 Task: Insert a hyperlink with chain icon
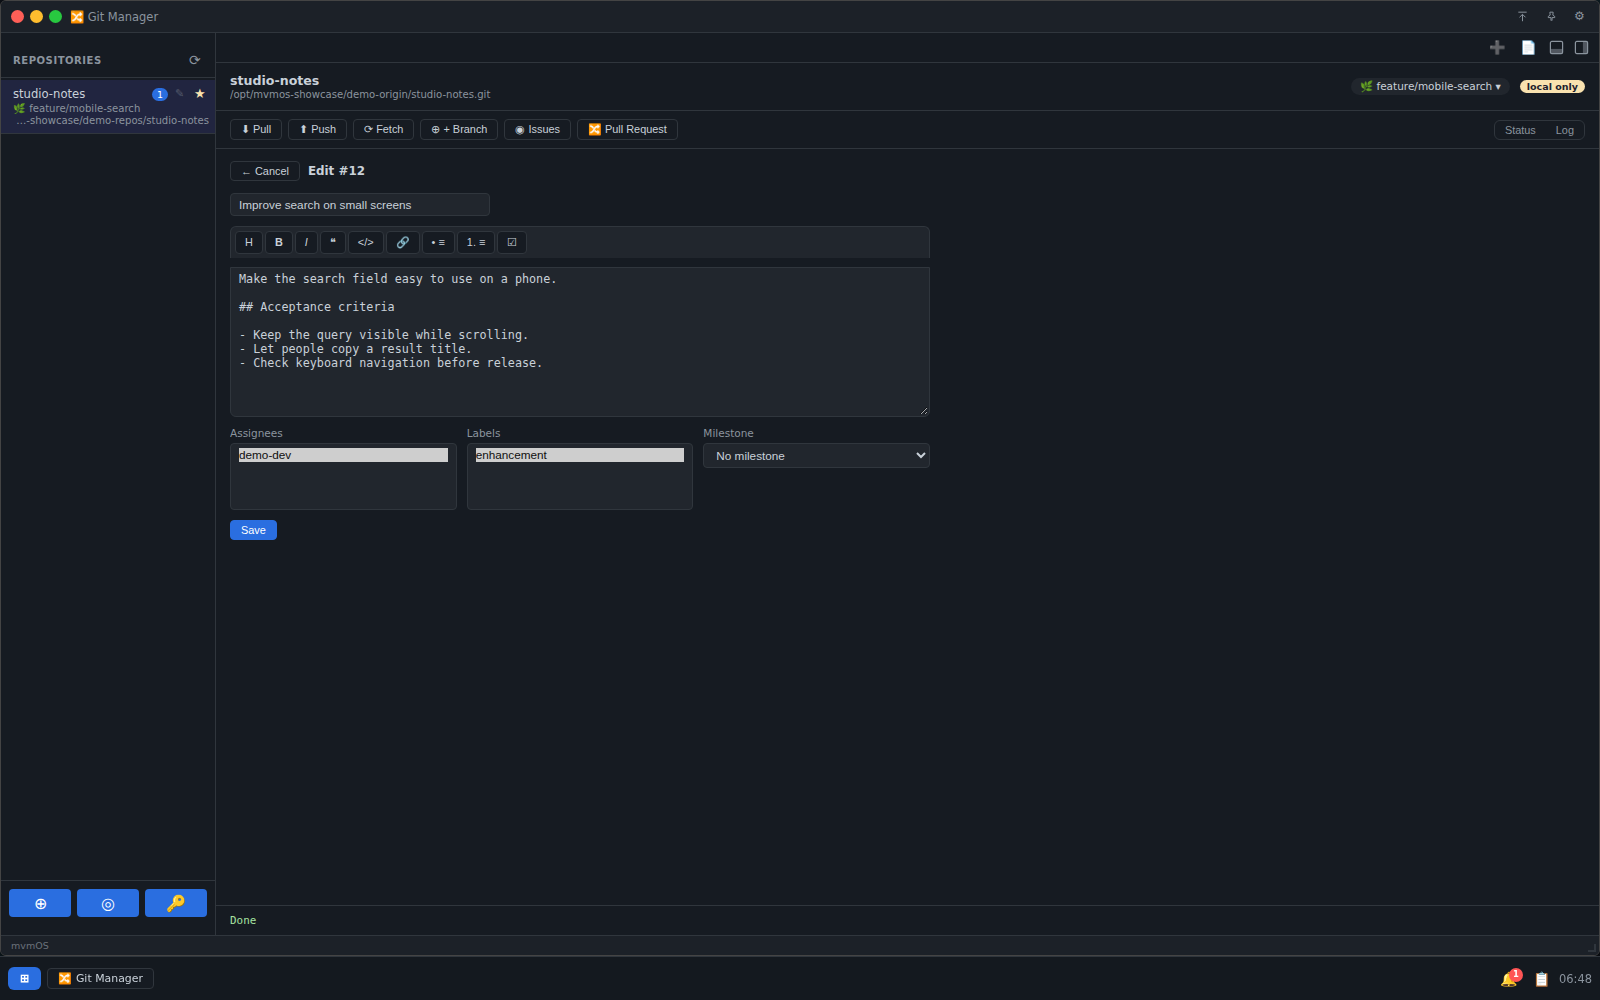tap(403, 242)
